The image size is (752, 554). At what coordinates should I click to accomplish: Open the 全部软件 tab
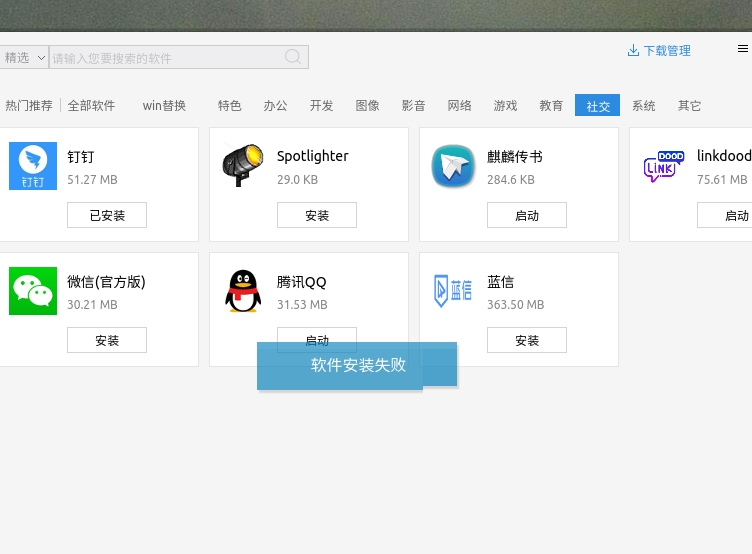91,106
